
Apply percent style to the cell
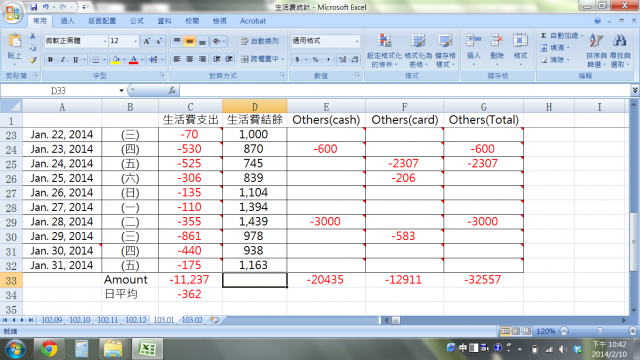coord(316,60)
